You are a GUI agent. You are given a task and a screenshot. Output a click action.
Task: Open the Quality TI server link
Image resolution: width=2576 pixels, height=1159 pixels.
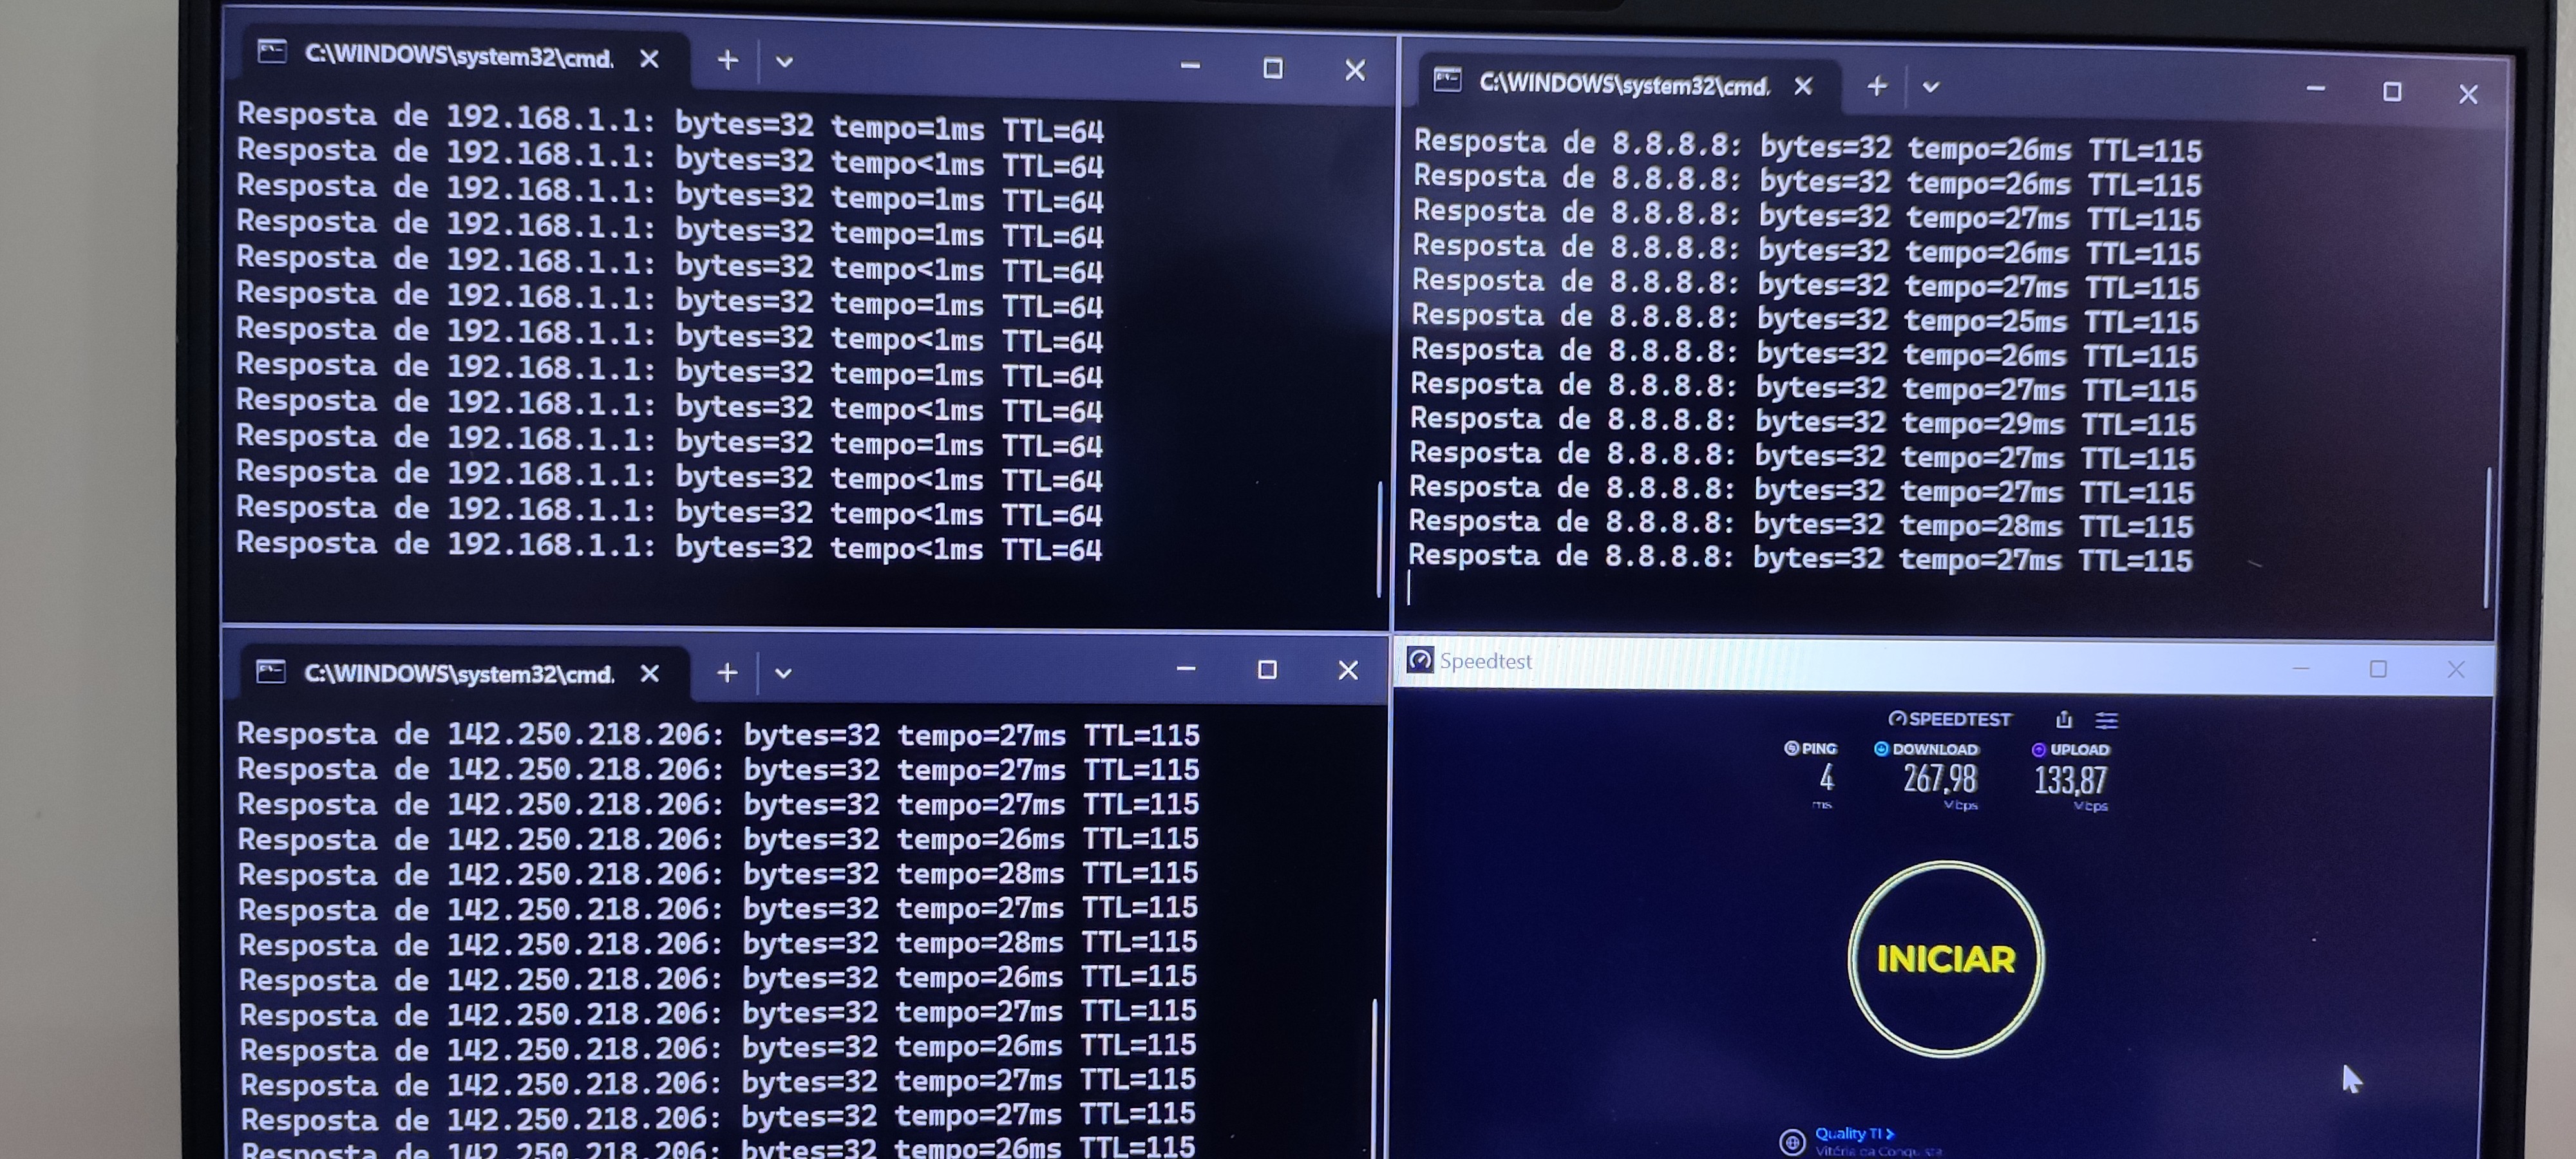point(1853,1133)
